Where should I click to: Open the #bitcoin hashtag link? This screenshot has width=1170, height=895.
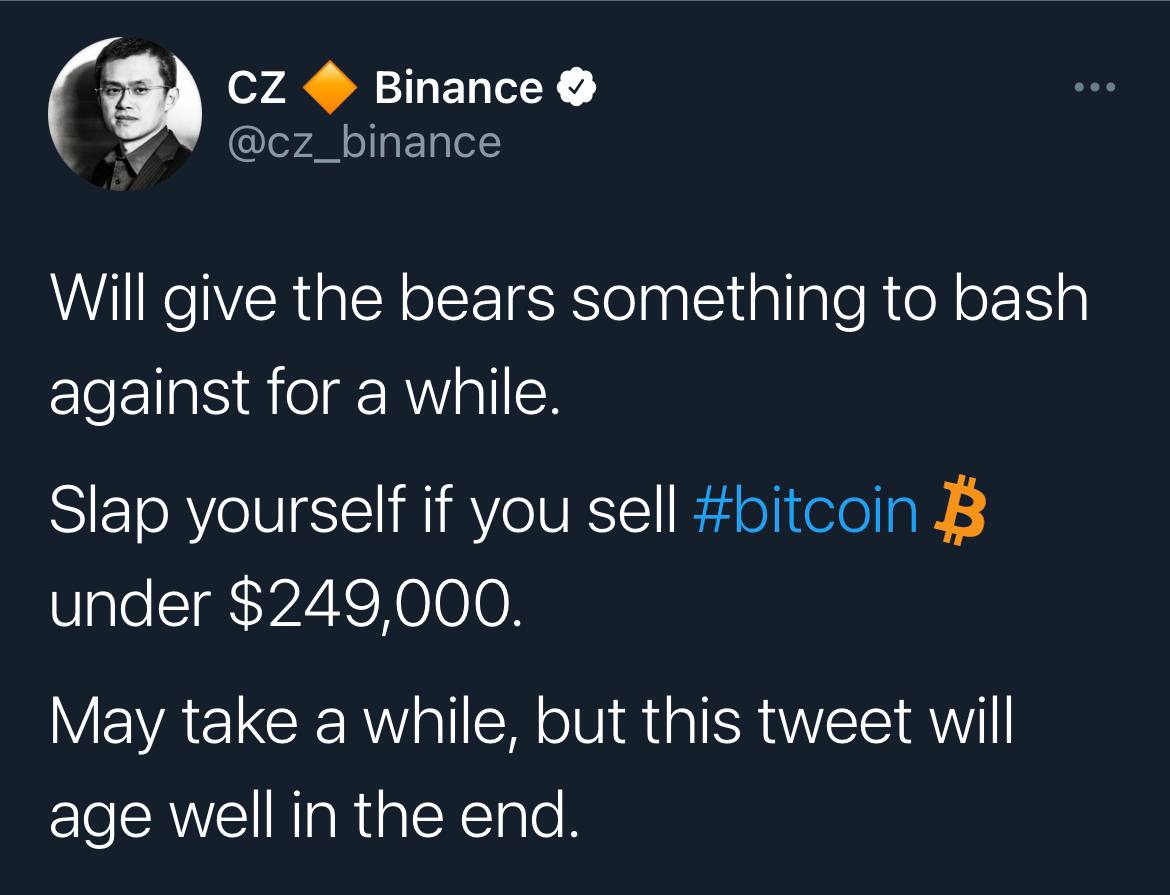click(804, 510)
